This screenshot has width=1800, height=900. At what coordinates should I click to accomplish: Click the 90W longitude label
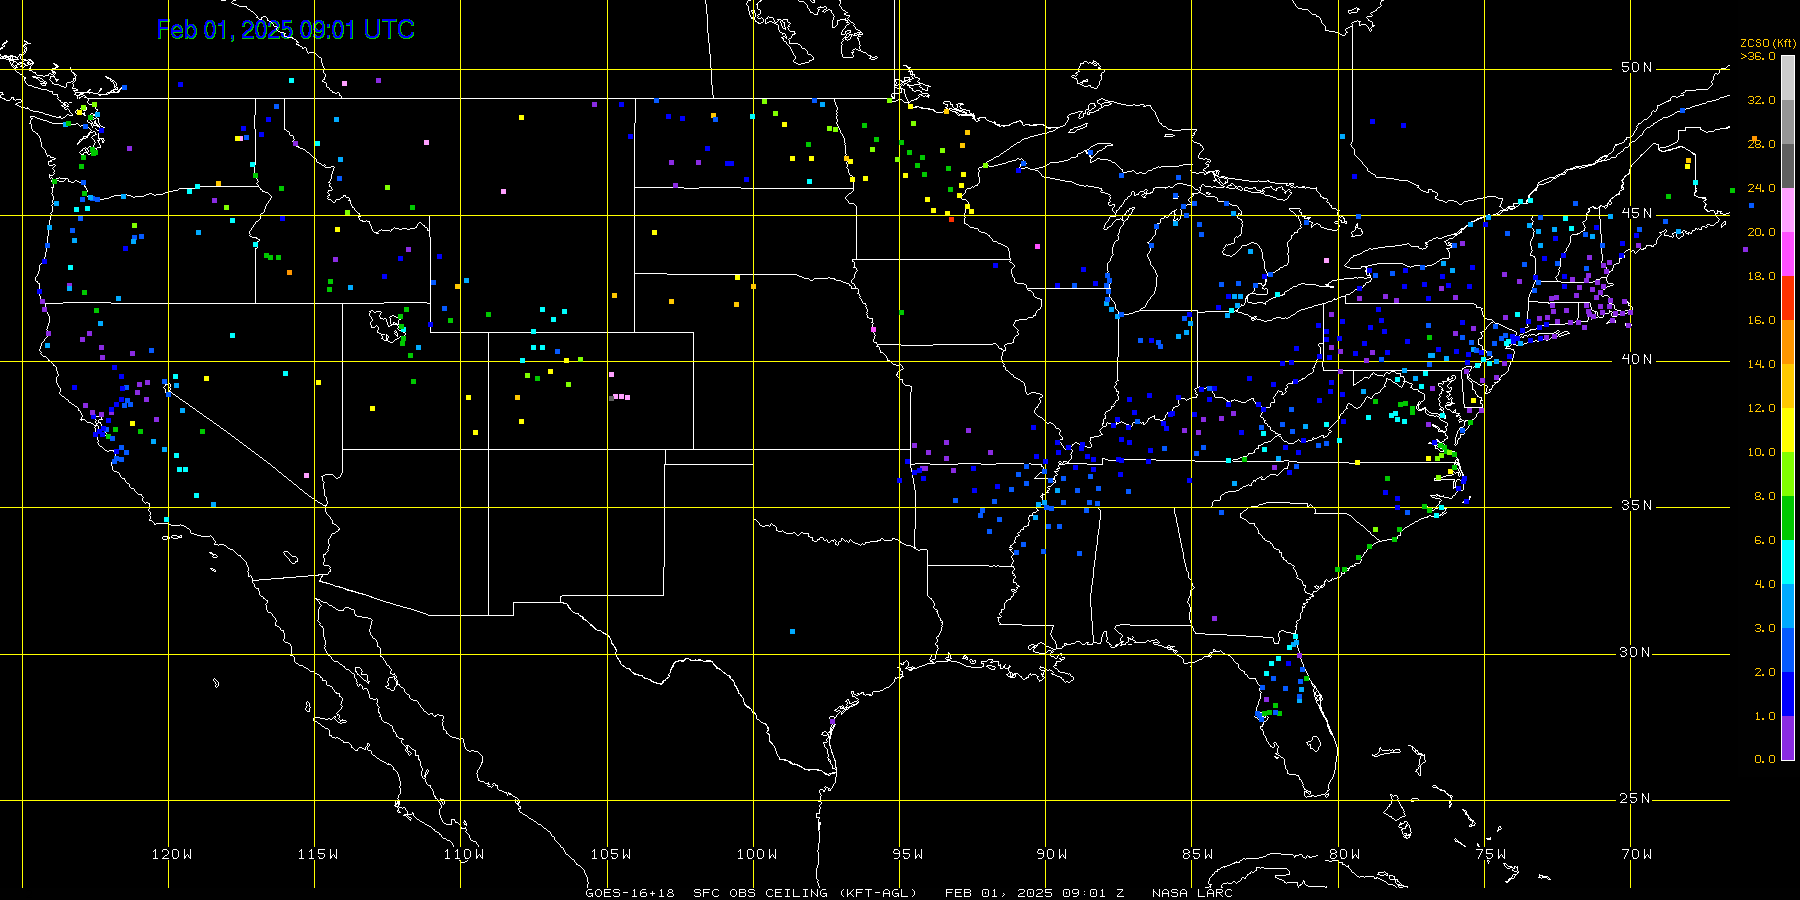1052,854
